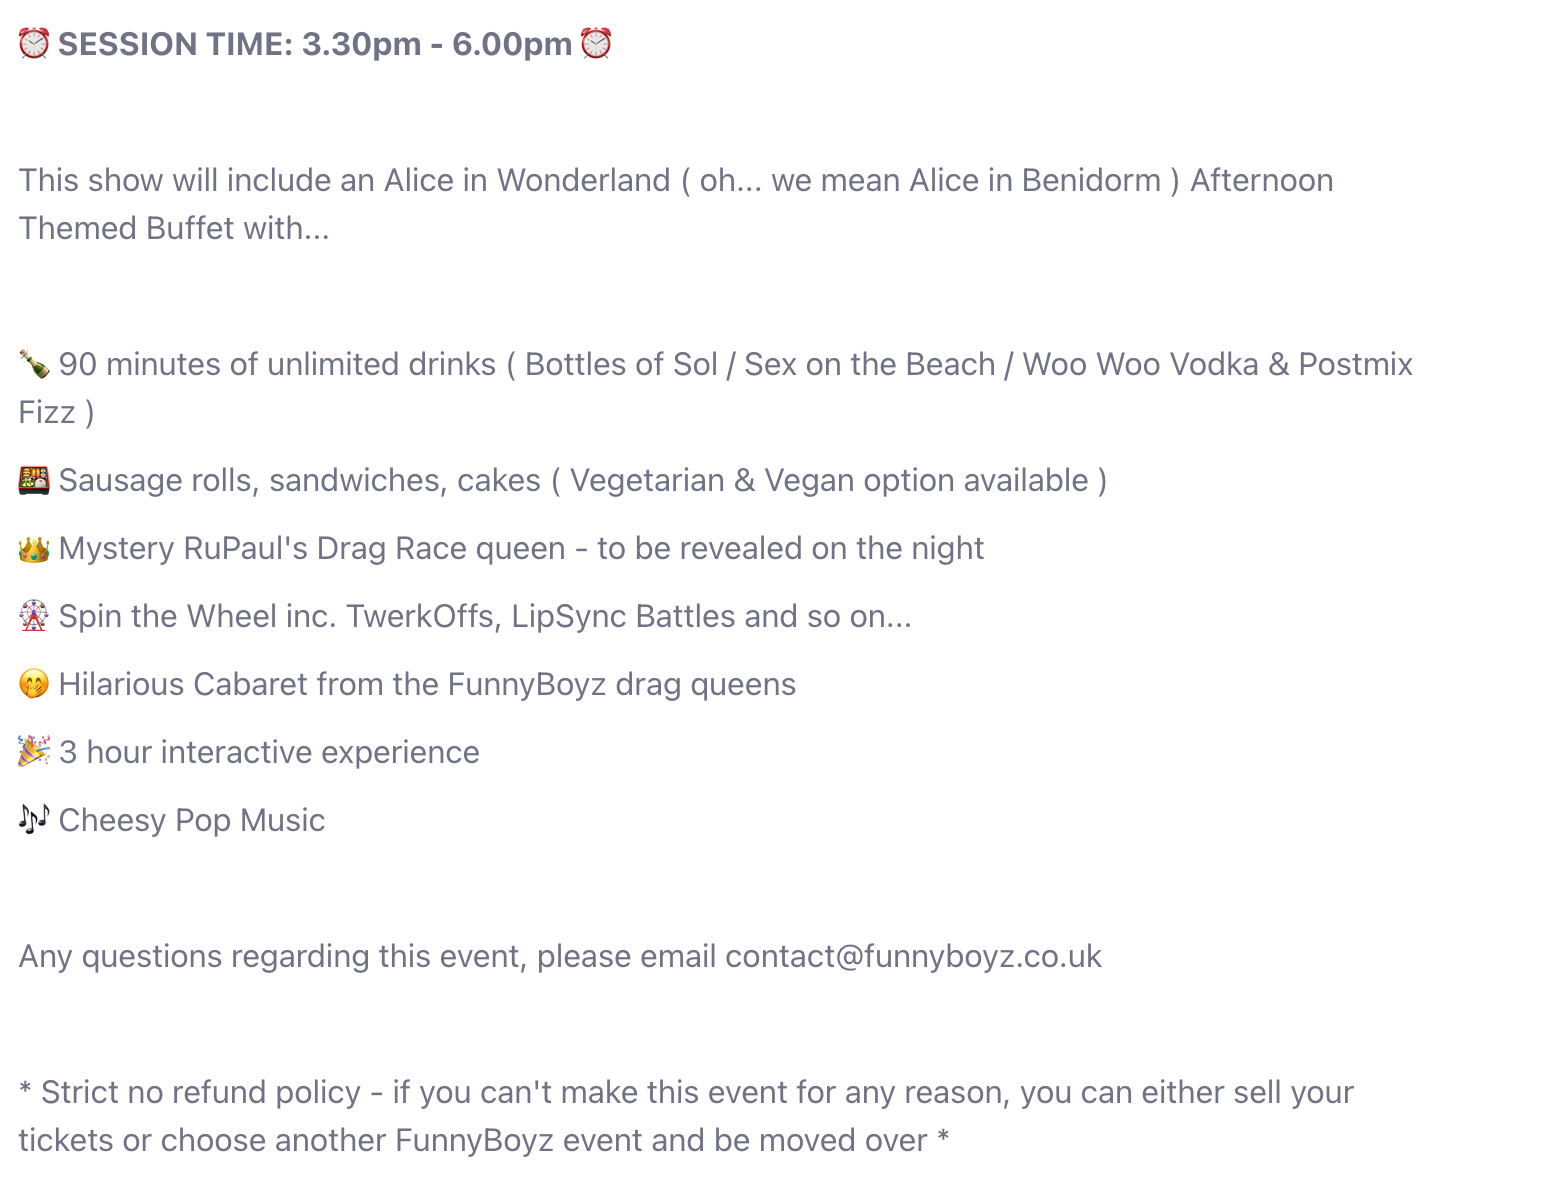Click the 'Hilarious Cabaret' line text

(x=427, y=684)
